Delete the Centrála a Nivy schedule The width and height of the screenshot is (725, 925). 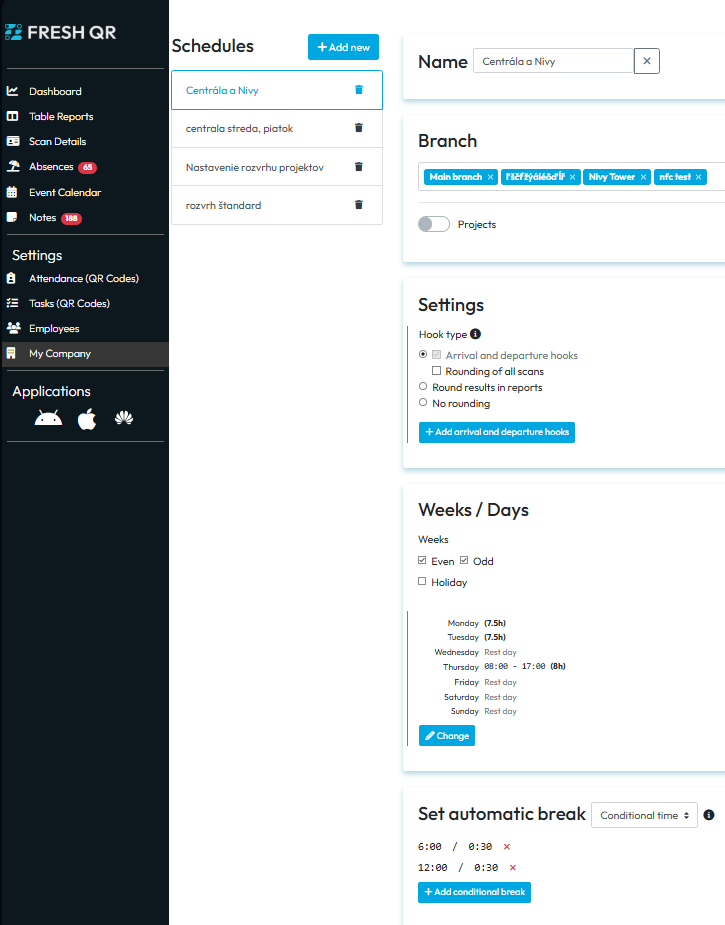point(359,90)
